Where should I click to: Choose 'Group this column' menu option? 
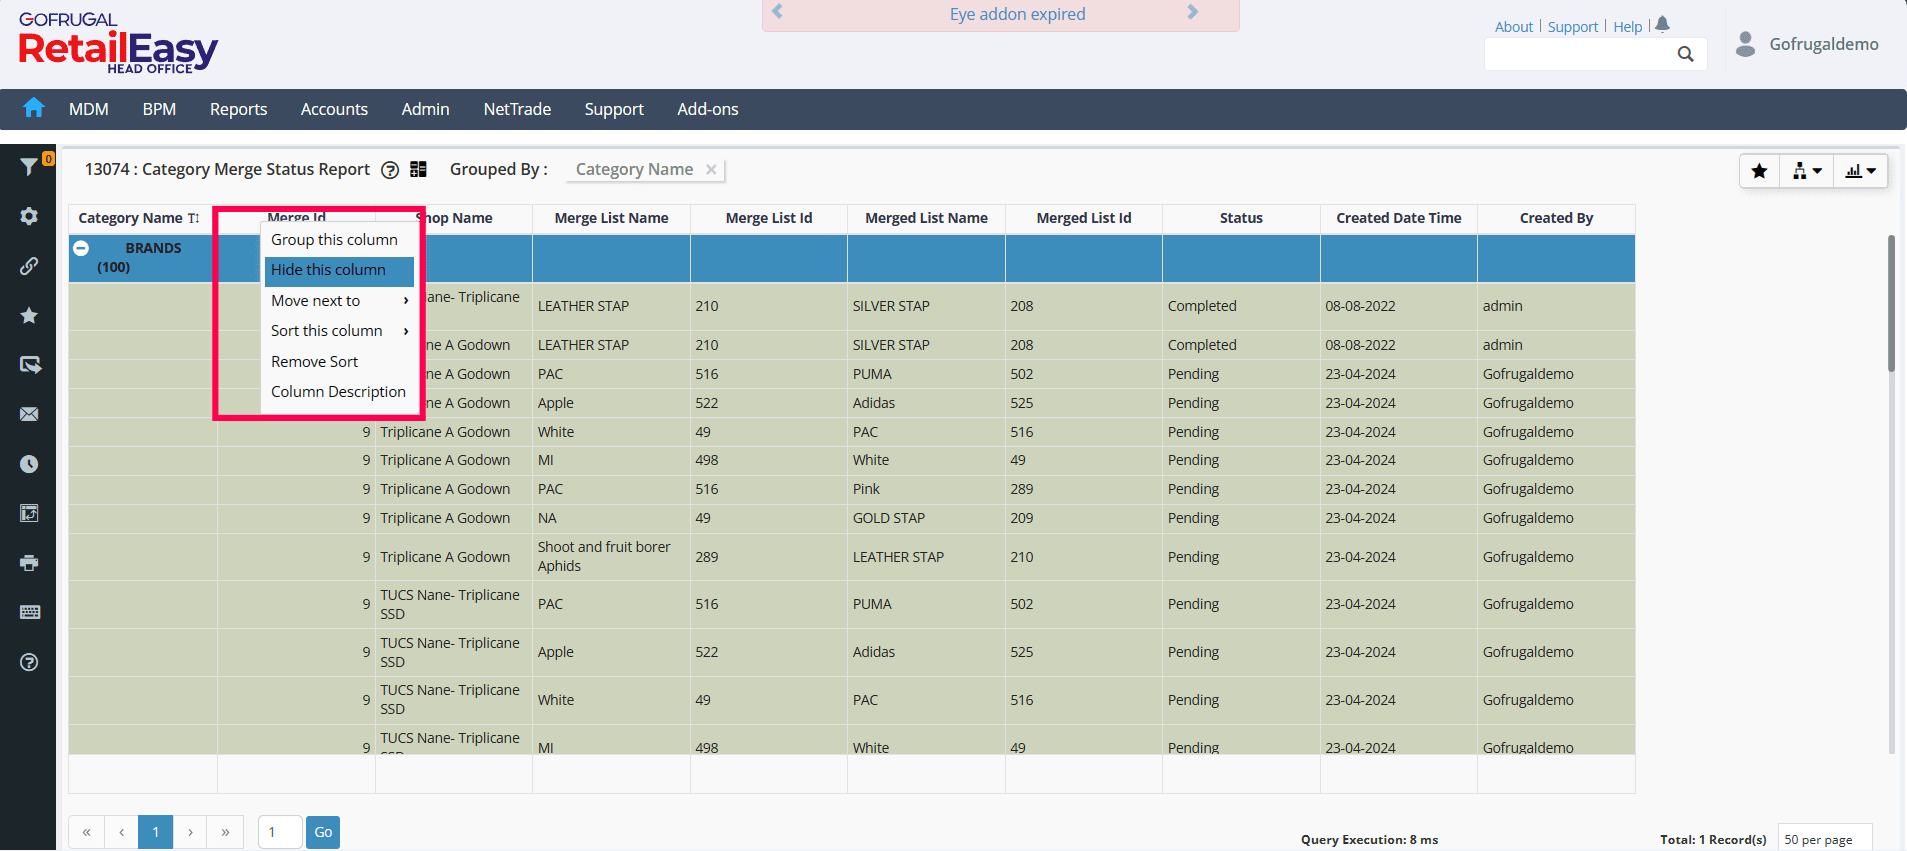point(334,240)
